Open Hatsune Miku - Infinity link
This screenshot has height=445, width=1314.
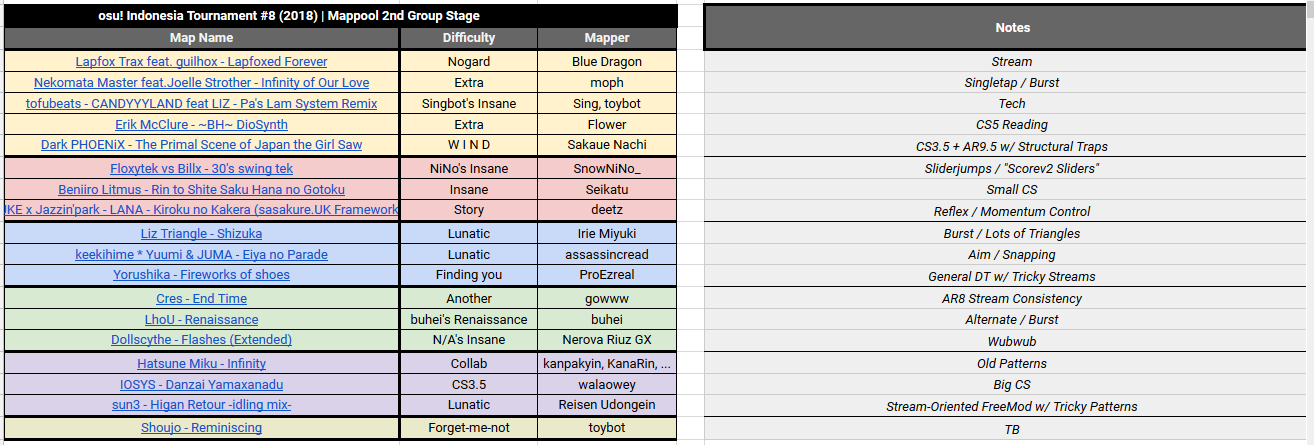201,363
